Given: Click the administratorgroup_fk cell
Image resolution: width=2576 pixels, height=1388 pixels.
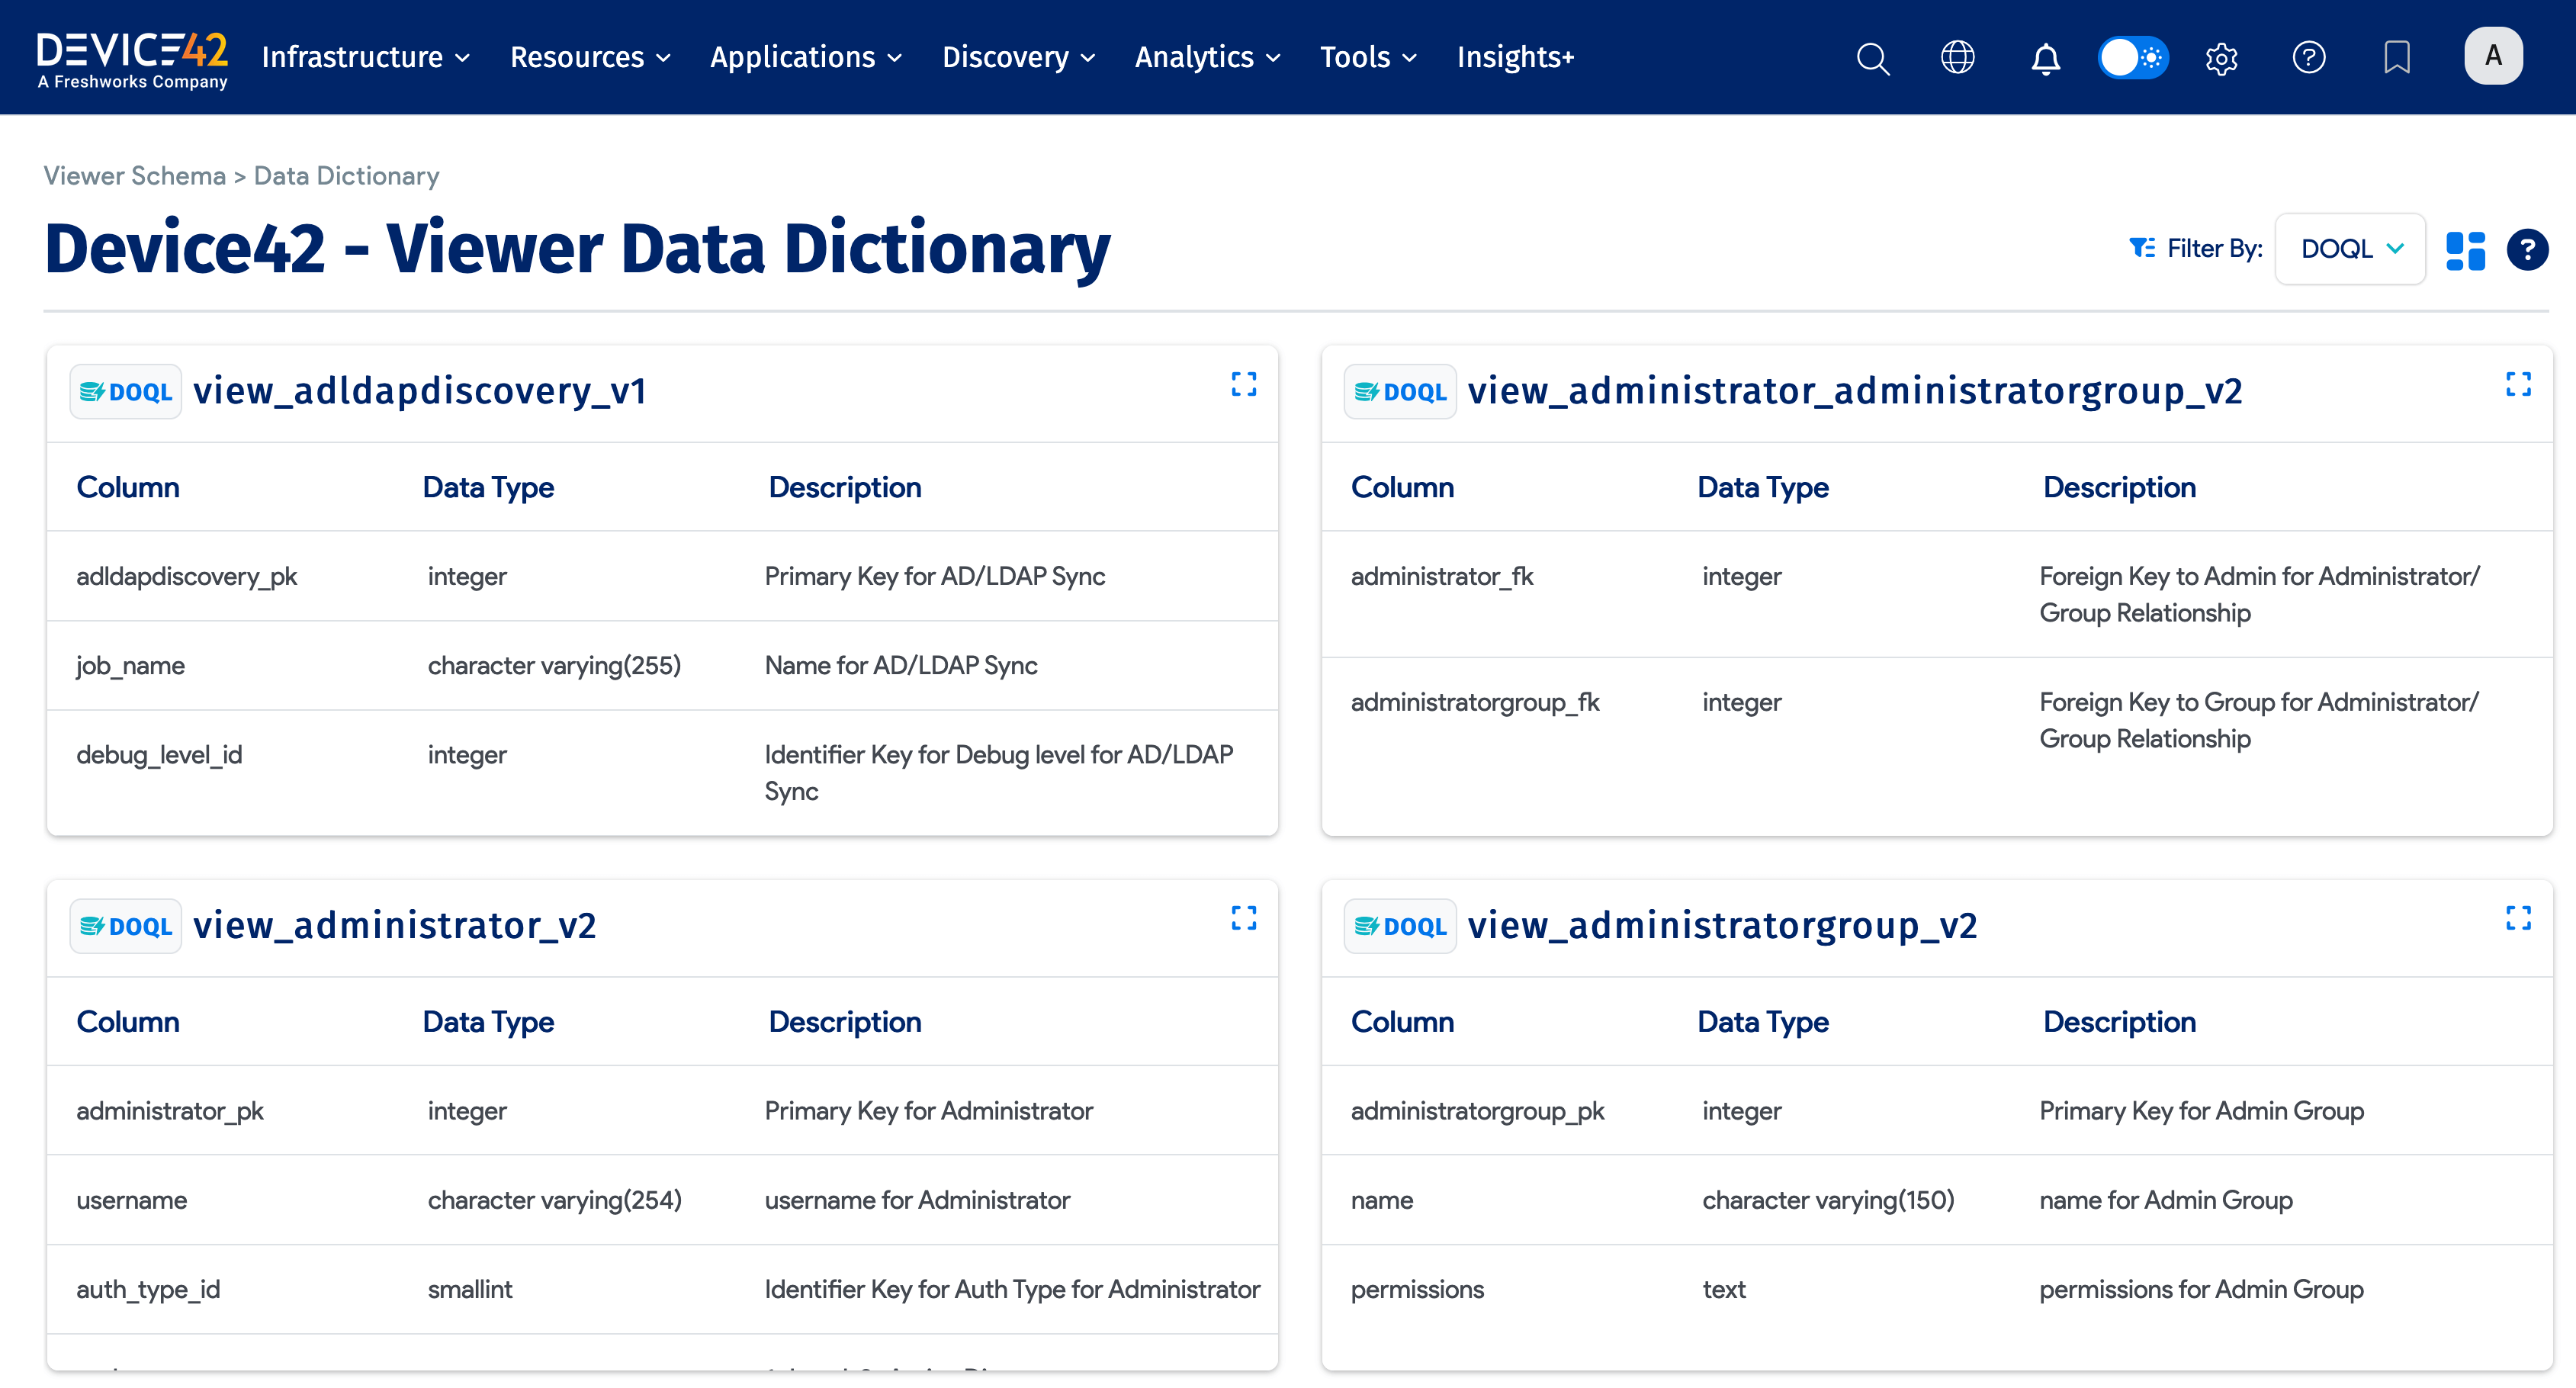Looking at the screenshot, I should [1475, 702].
